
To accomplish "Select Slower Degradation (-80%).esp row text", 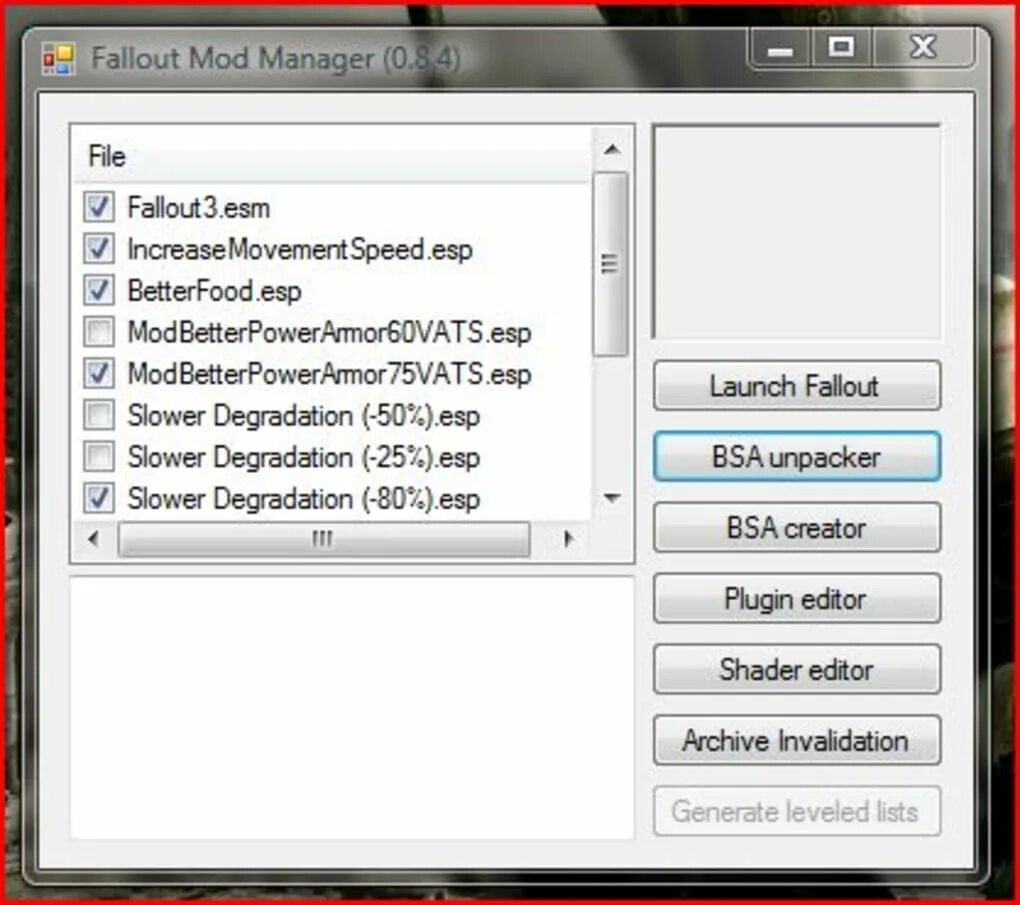I will click(304, 500).
